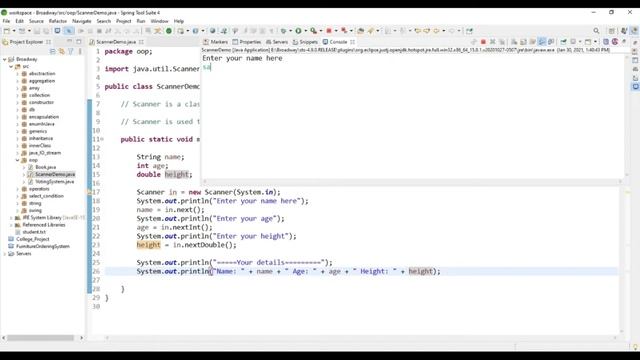
Task: Expand the encapsulation package
Action: pyautogui.click(x=18, y=117)
